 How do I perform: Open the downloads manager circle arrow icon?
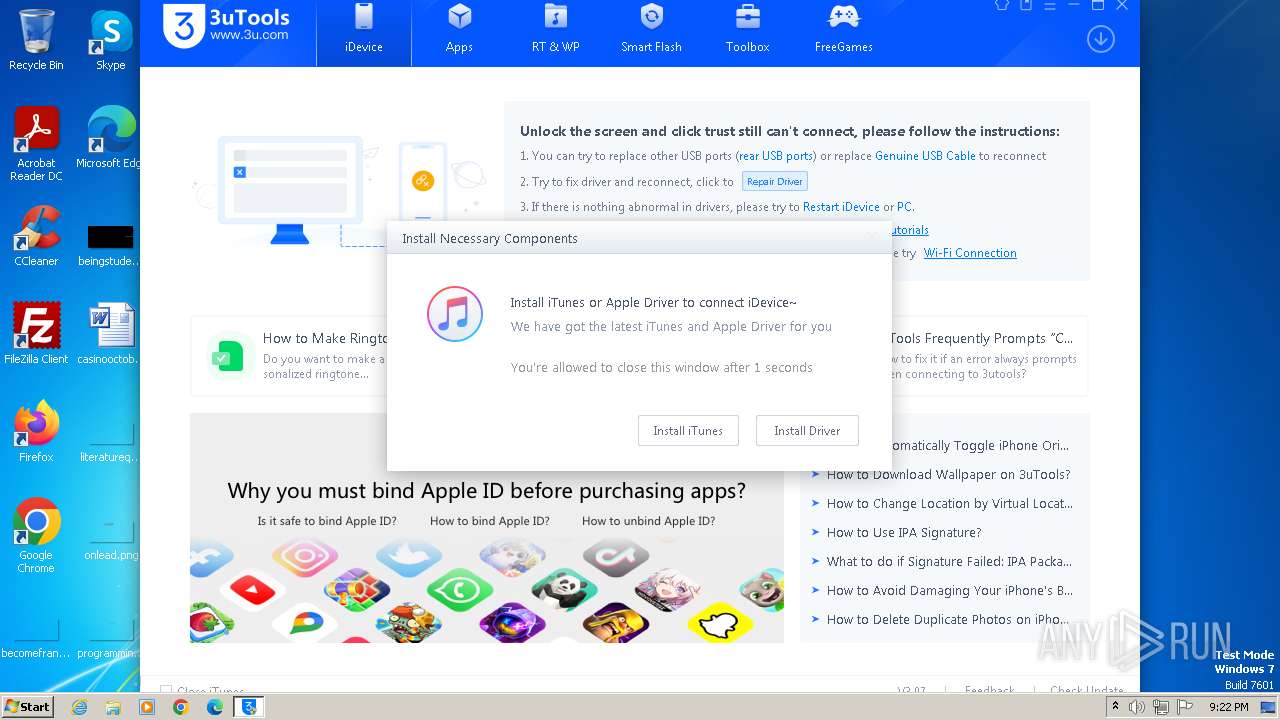click(1101, 39)
